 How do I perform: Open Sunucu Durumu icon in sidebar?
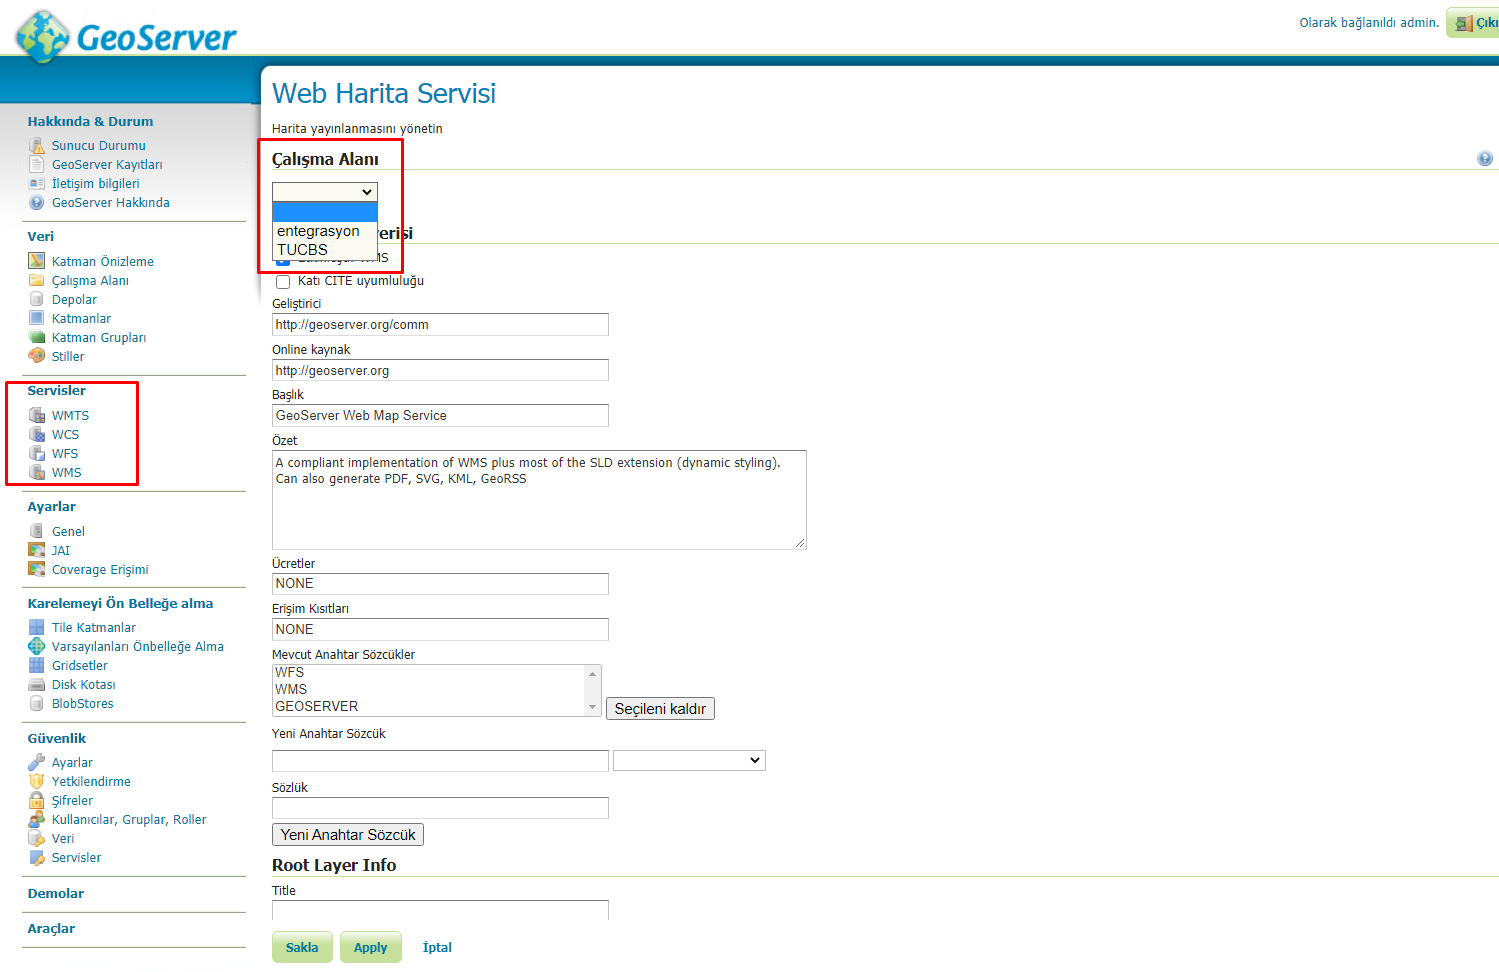(37, 146)
